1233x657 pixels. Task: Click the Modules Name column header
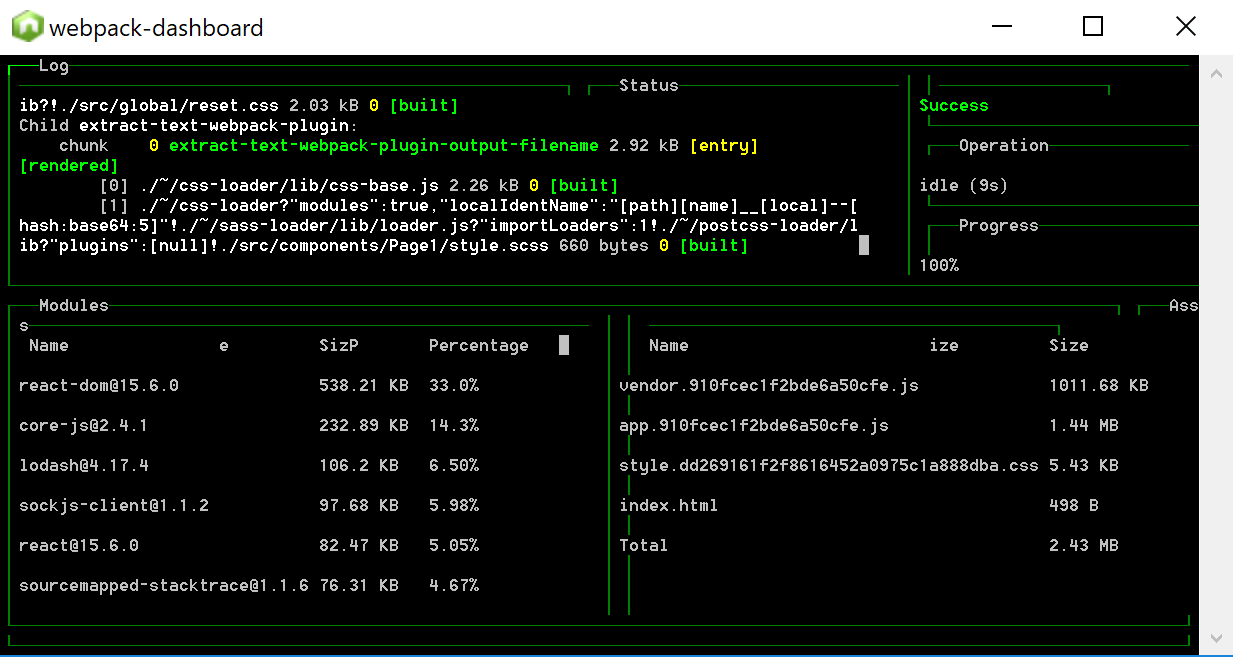click(49, 346)
